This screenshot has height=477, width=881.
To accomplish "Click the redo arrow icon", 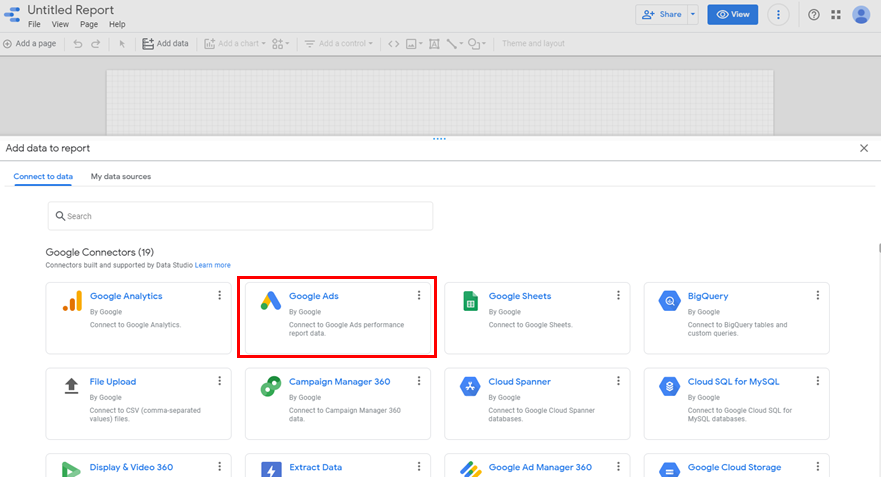I will coord(96,43).
